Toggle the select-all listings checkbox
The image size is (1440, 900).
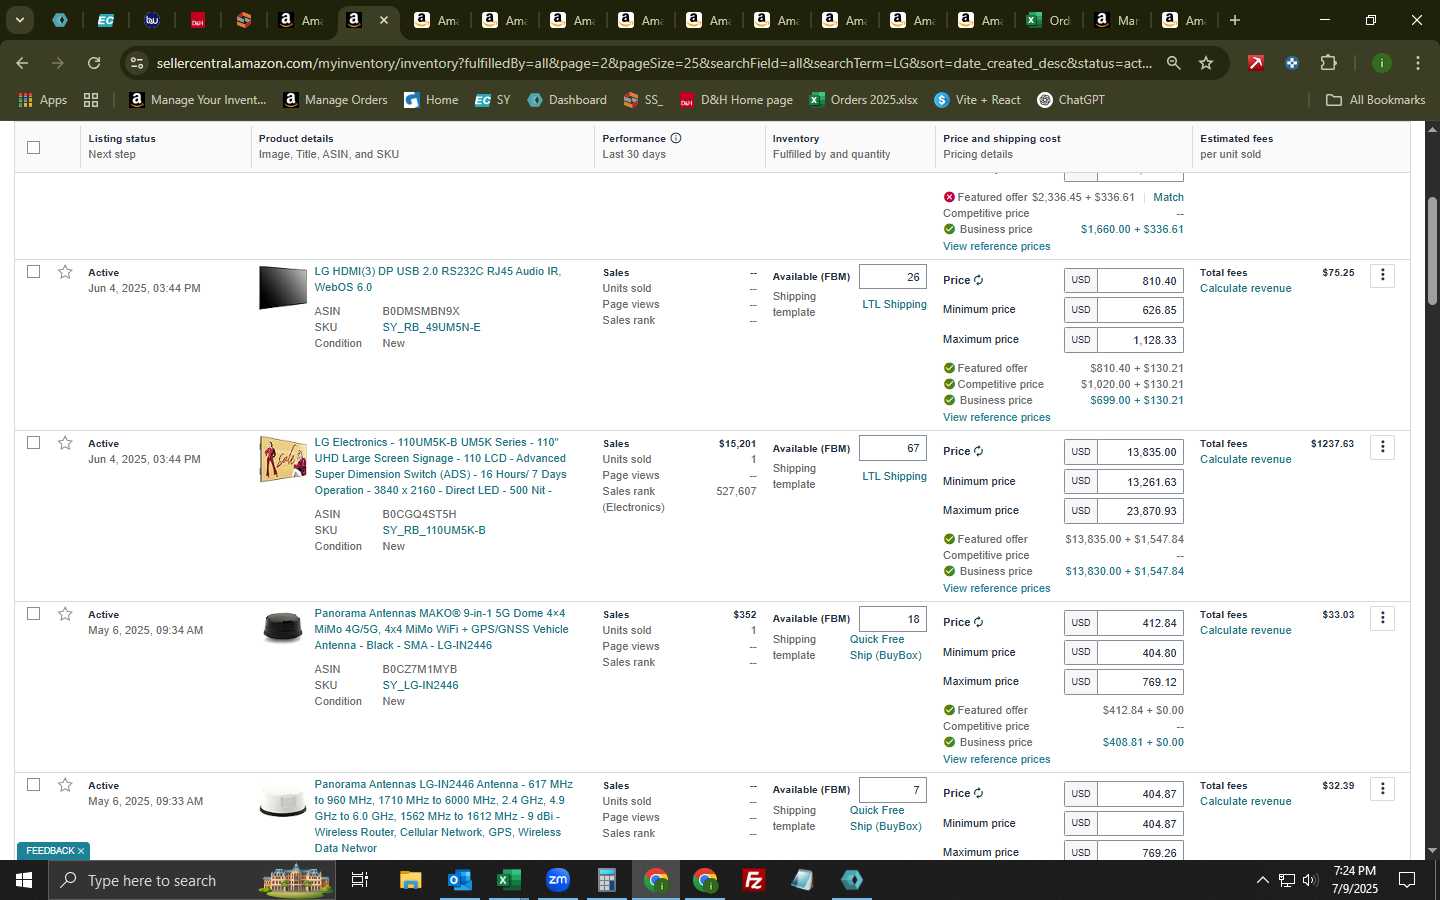click(x=33, y=147)
